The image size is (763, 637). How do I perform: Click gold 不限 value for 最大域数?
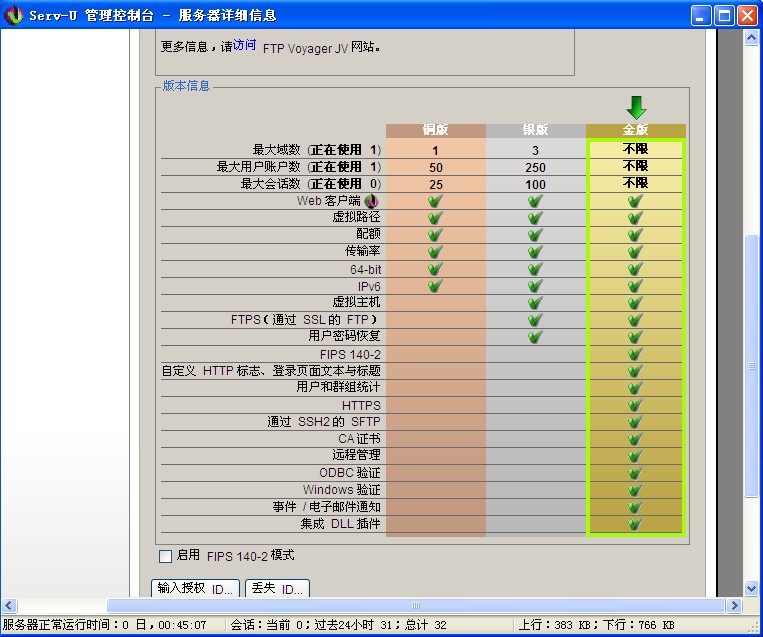636,148
